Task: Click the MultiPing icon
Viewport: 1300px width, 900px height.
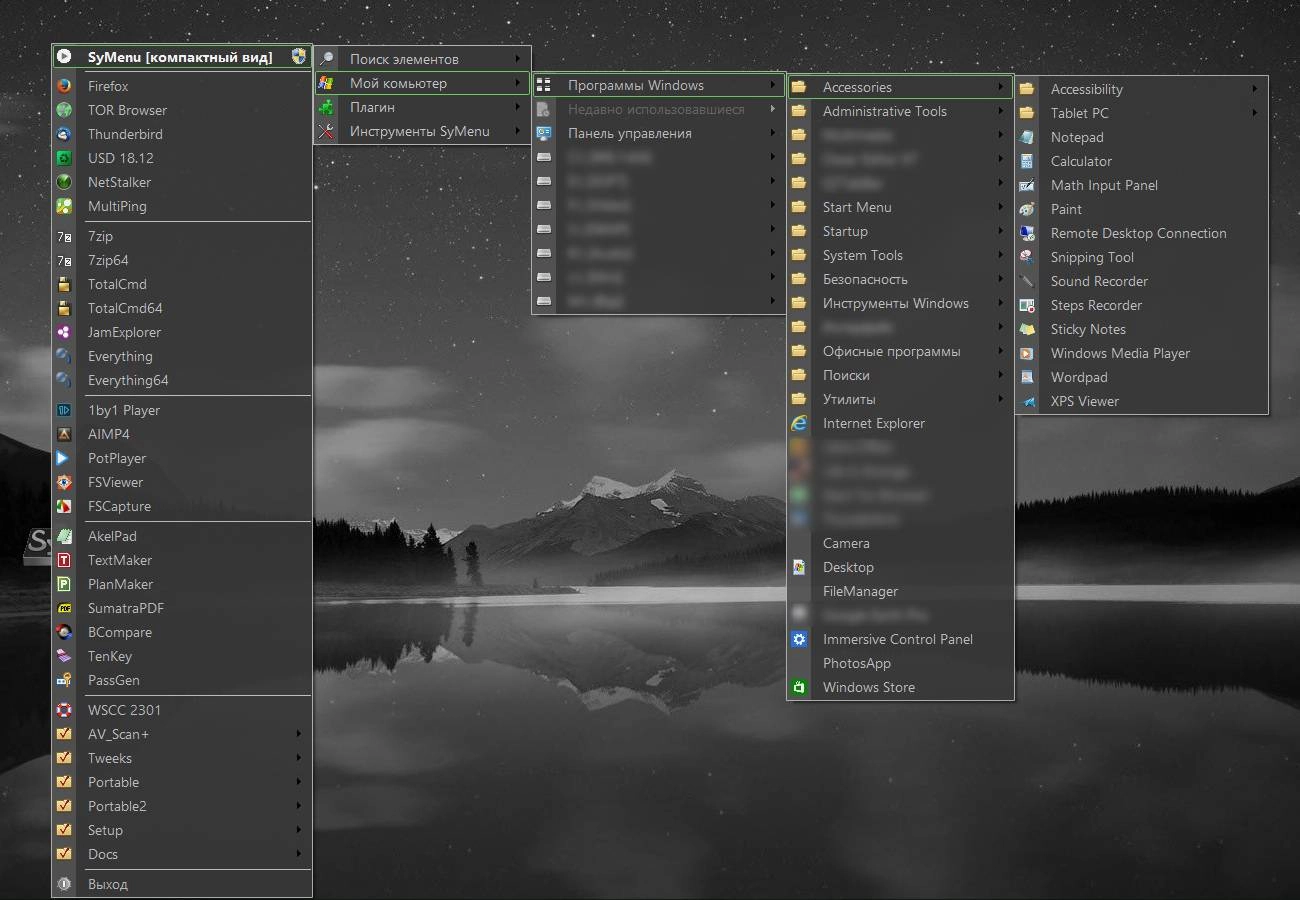Action: (x=64, y=206)
